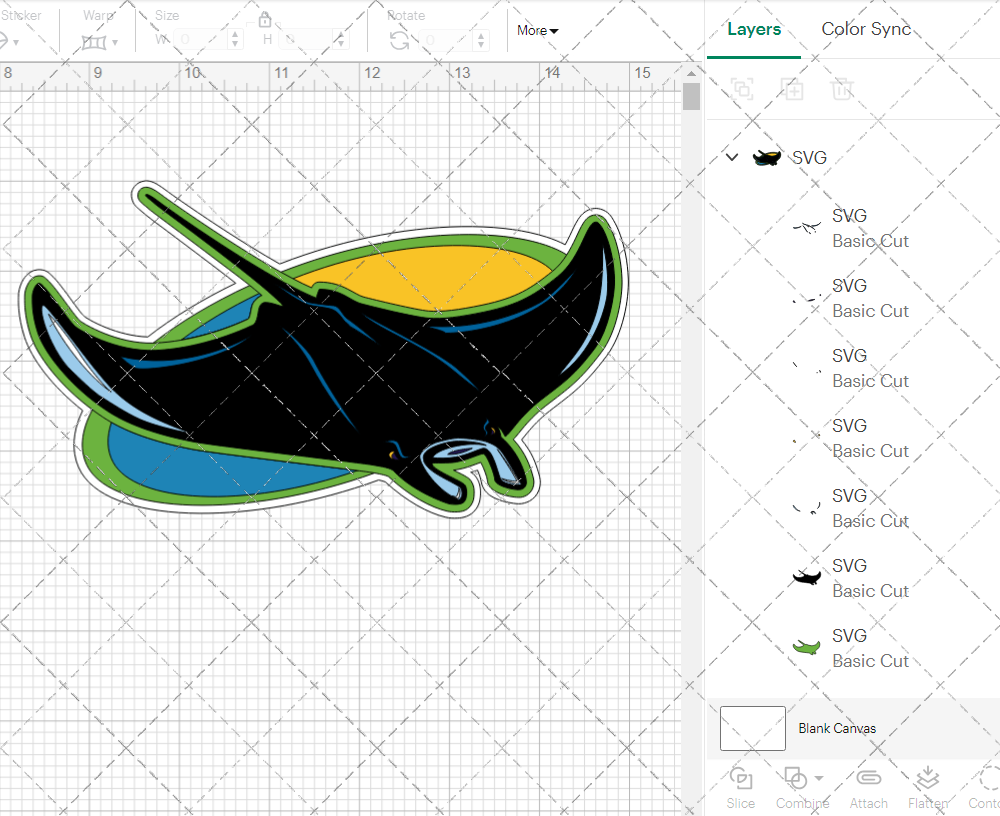Screen dimensions: 1000x816
Task: Select the second SVG Basic Cut layer
Action: (853, 299)
